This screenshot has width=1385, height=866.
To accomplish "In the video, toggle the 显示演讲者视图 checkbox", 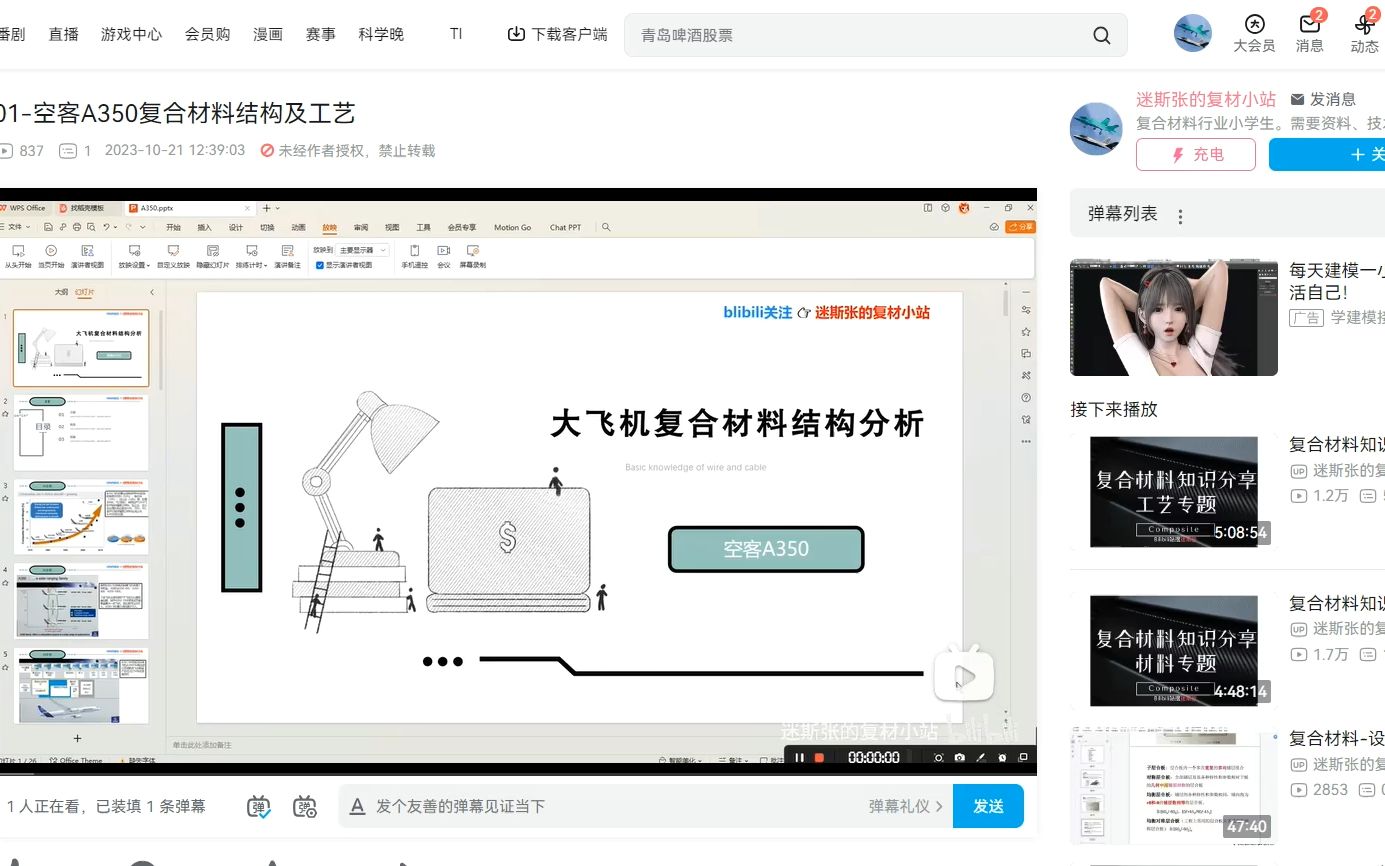I will click(x=319, y=266).
